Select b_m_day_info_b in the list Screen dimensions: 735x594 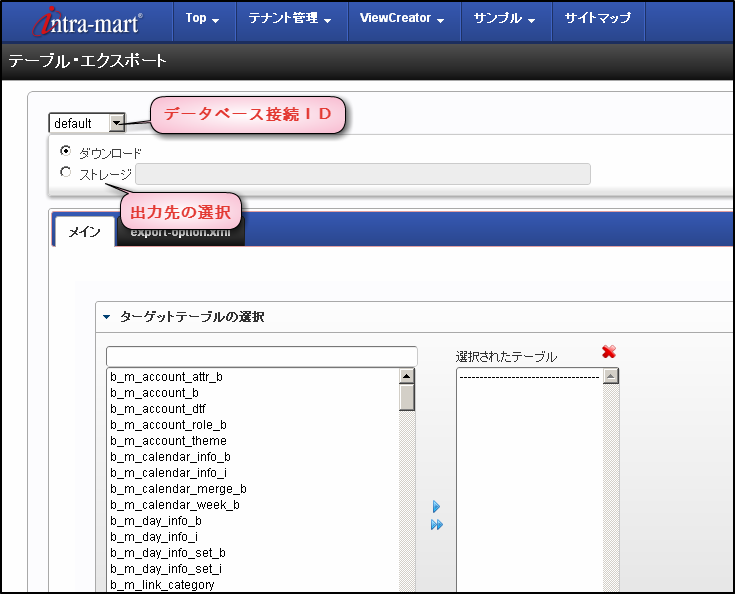pyautogui.click(x=253, y=521)
